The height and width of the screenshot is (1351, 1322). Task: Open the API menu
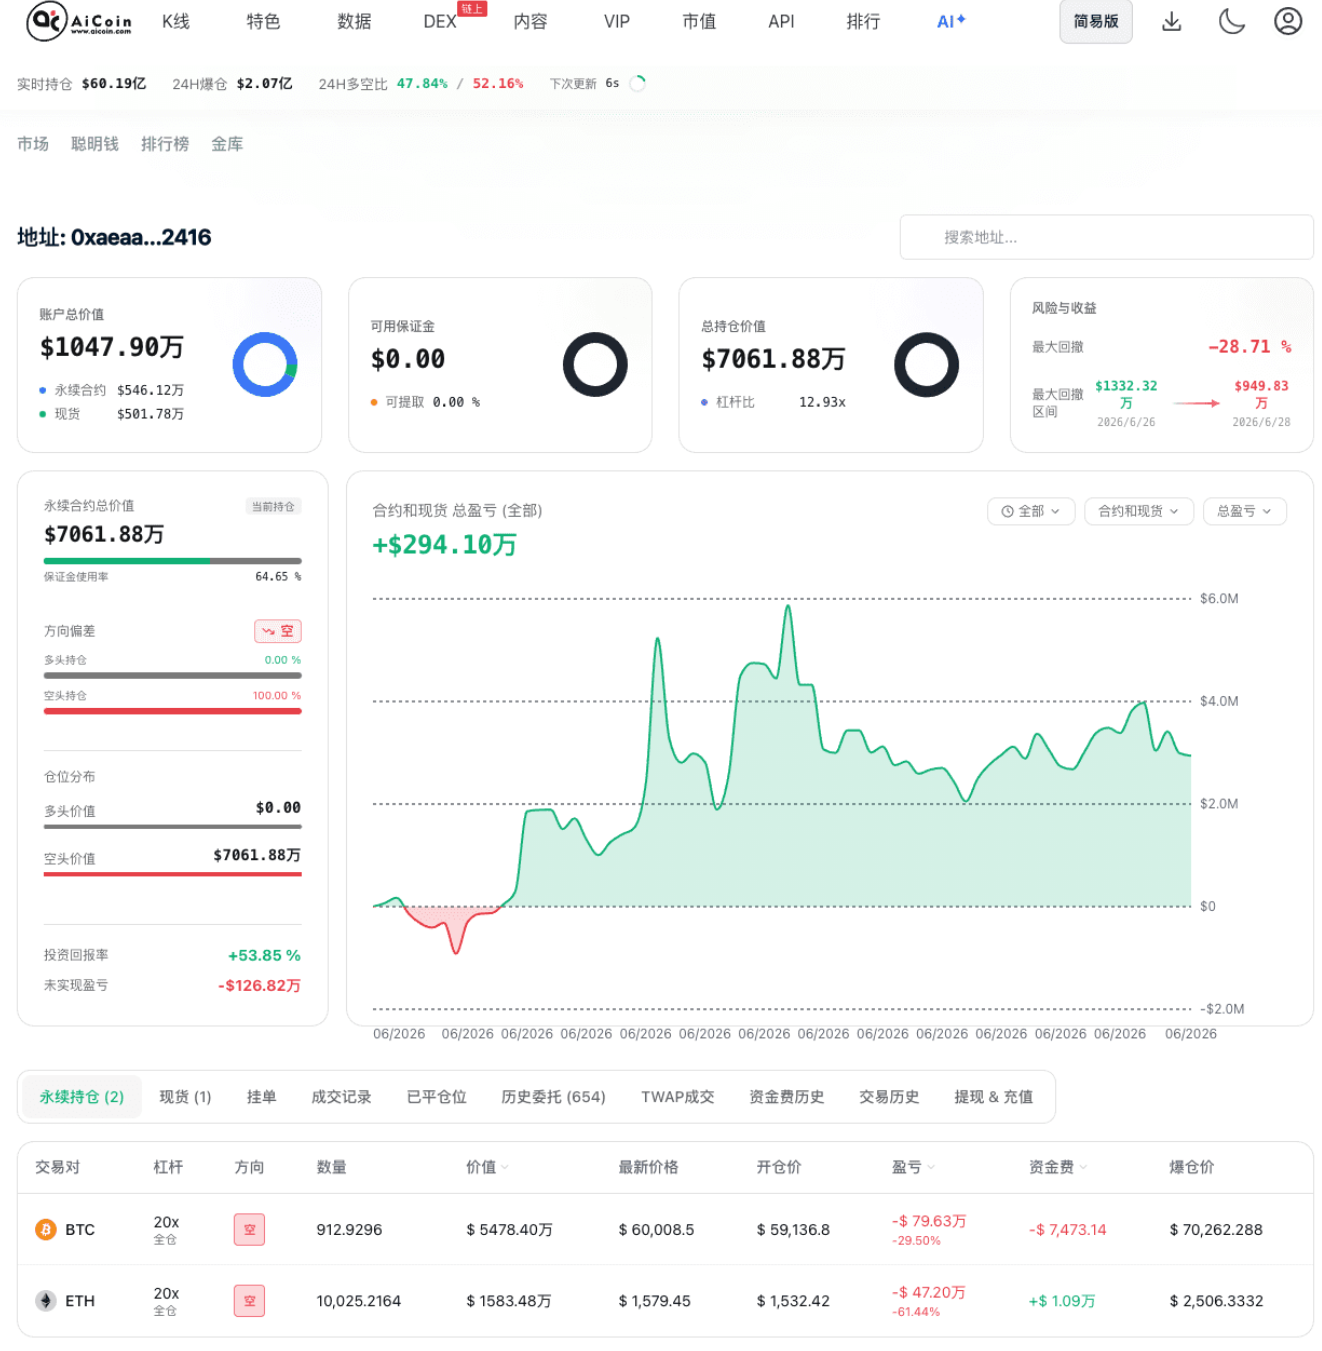point(781,21)
